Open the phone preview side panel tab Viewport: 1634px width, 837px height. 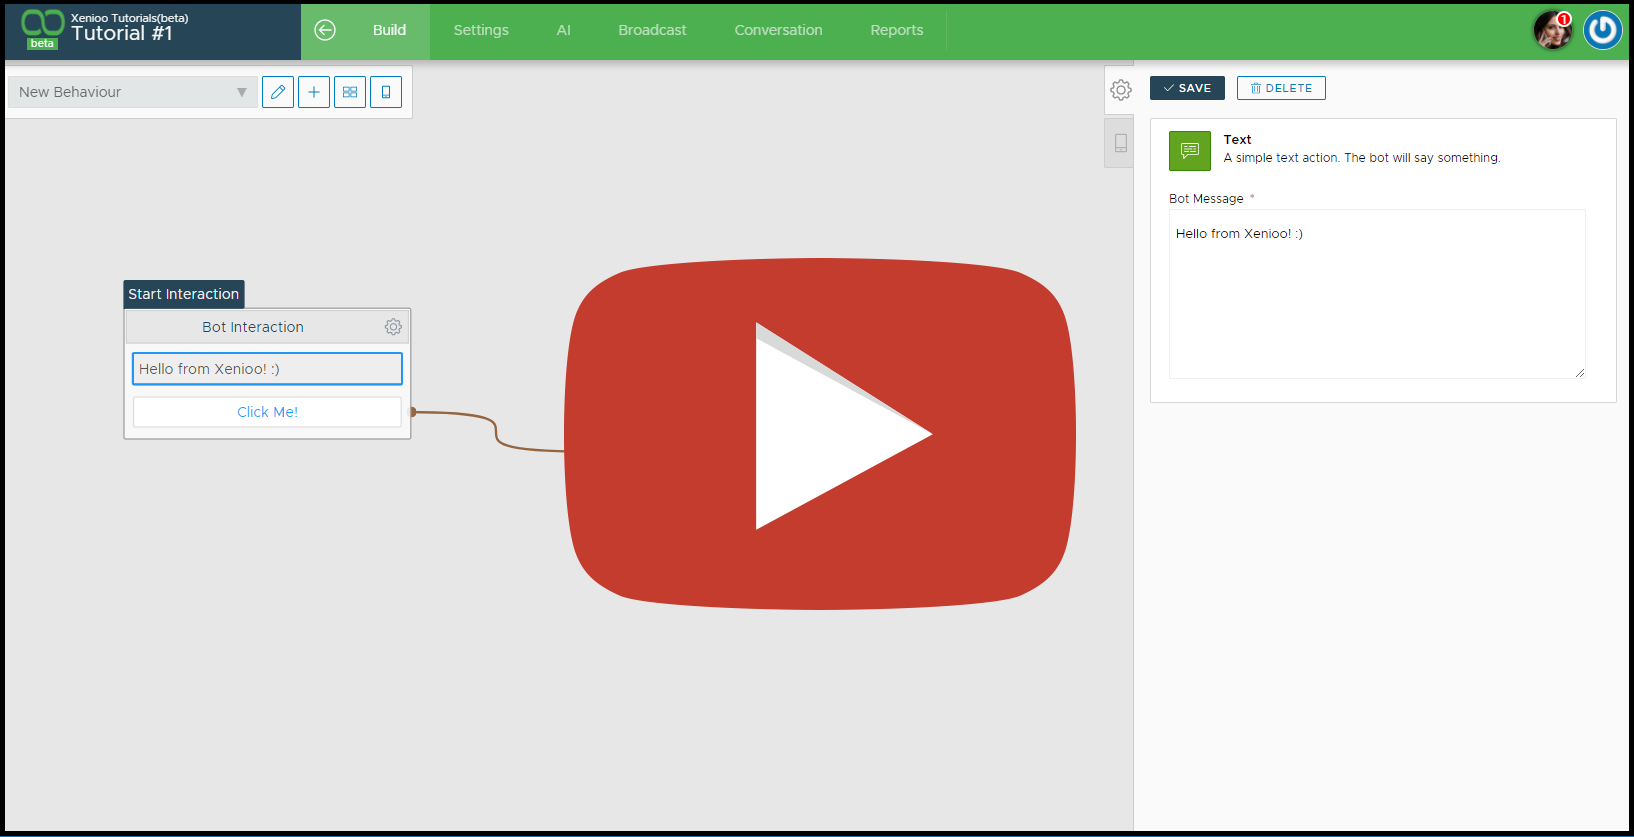tap(1120, 143)
